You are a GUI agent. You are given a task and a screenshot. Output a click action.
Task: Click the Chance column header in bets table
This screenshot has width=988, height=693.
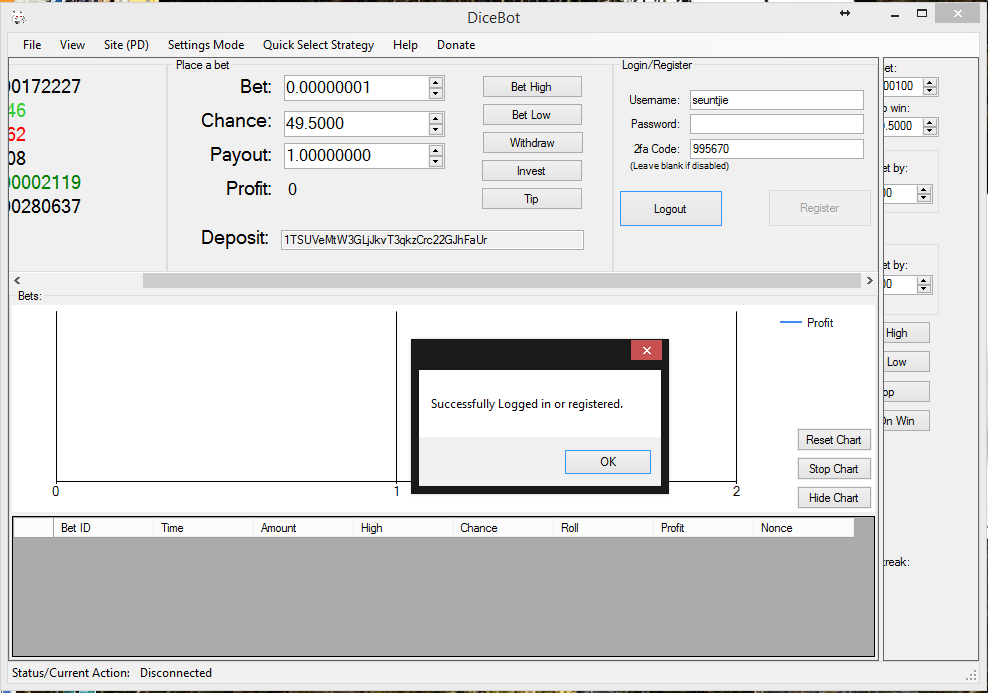[x=503, y=528]
